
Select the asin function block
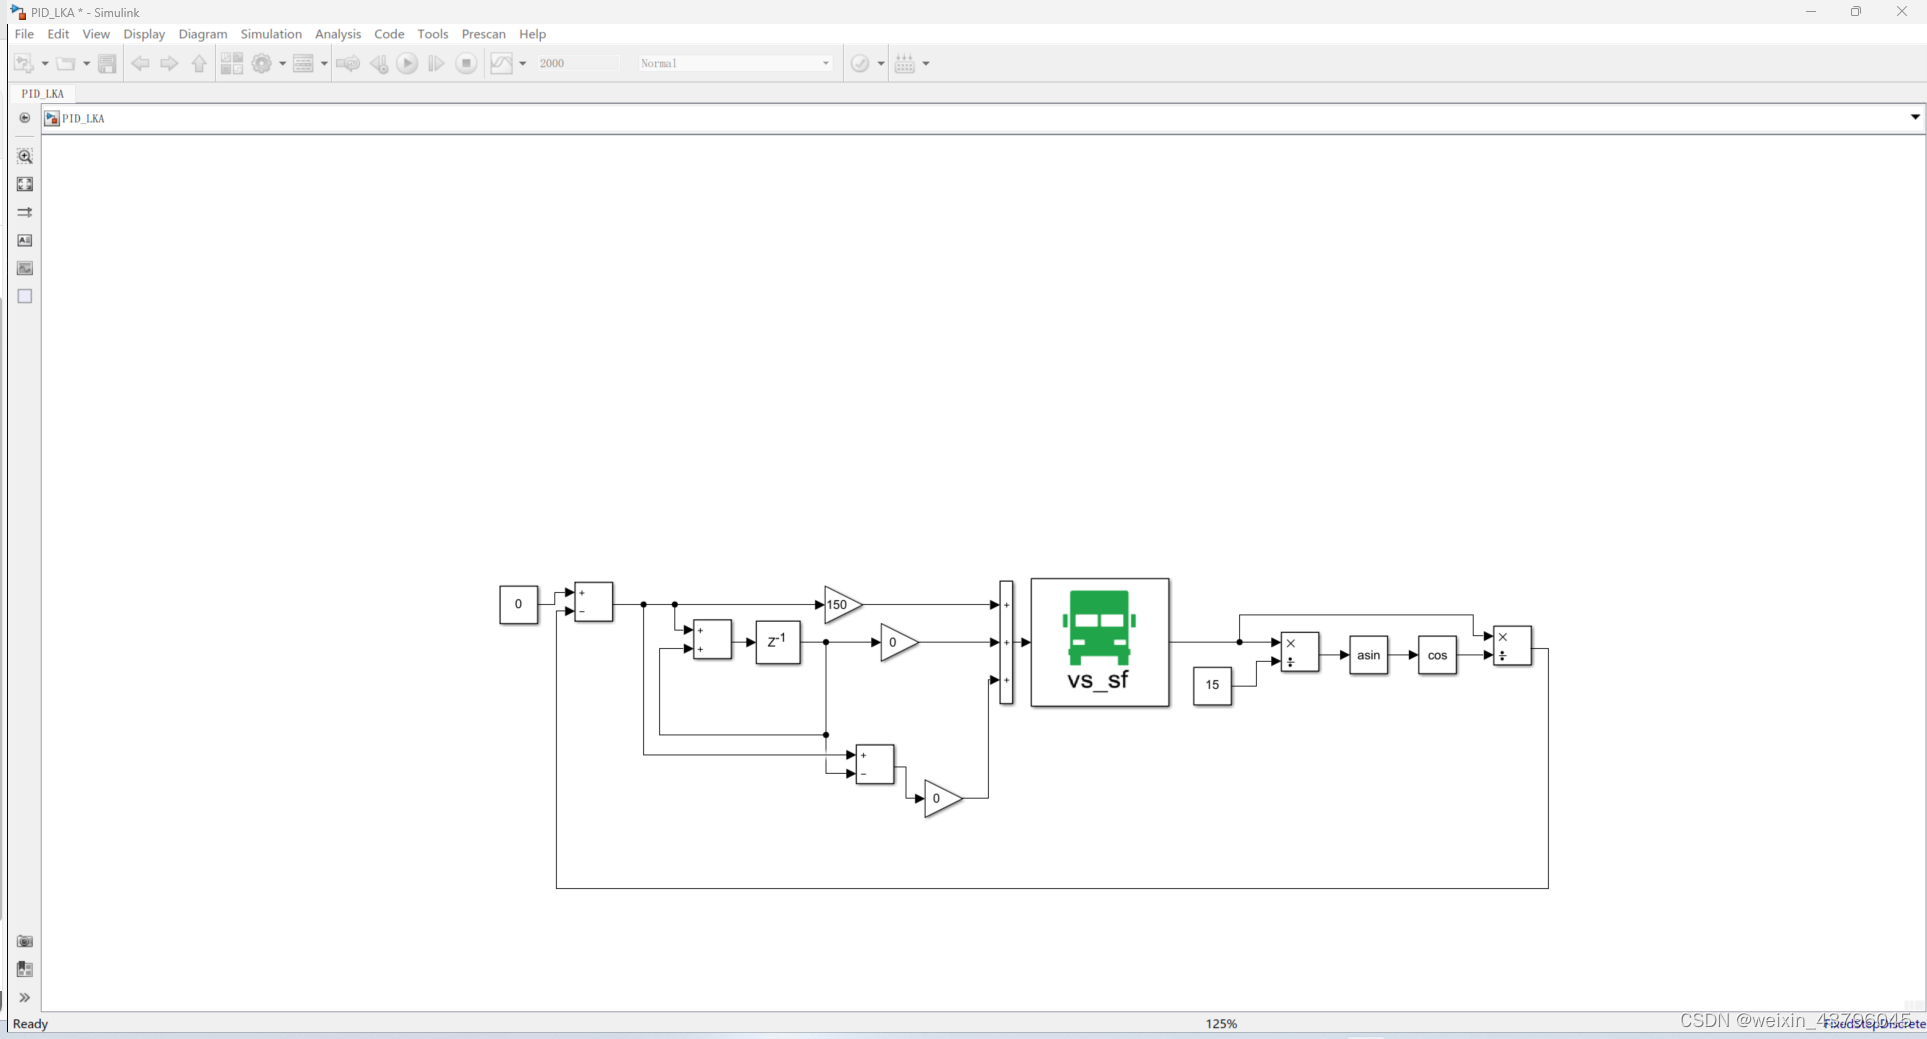pos(1368,655)
